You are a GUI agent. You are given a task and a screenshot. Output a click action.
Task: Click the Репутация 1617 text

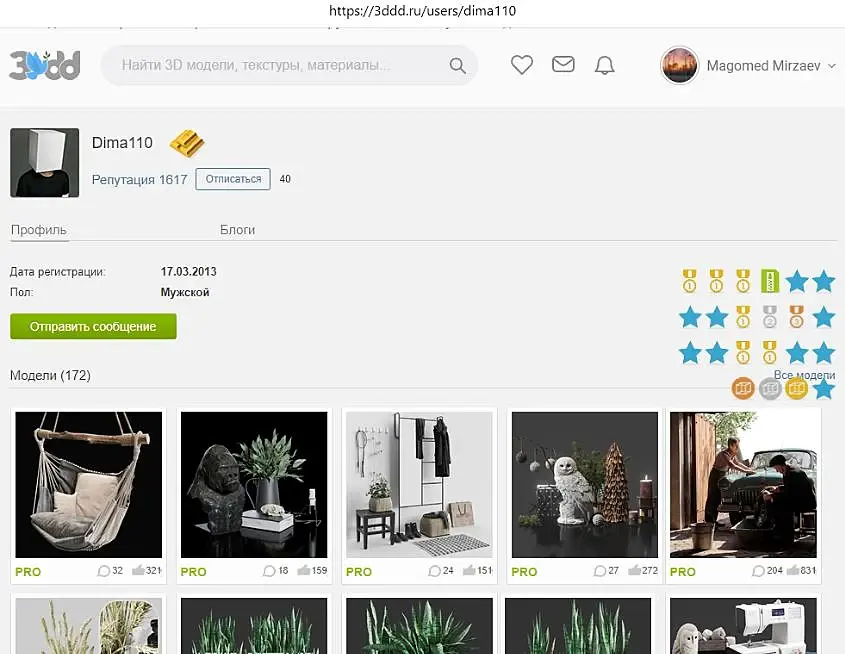(140, 179)
